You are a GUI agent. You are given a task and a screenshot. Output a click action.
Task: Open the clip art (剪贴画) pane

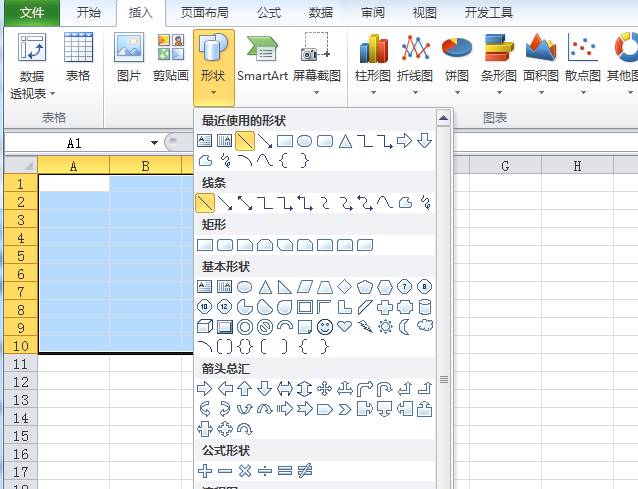click(x=171, y=57)
